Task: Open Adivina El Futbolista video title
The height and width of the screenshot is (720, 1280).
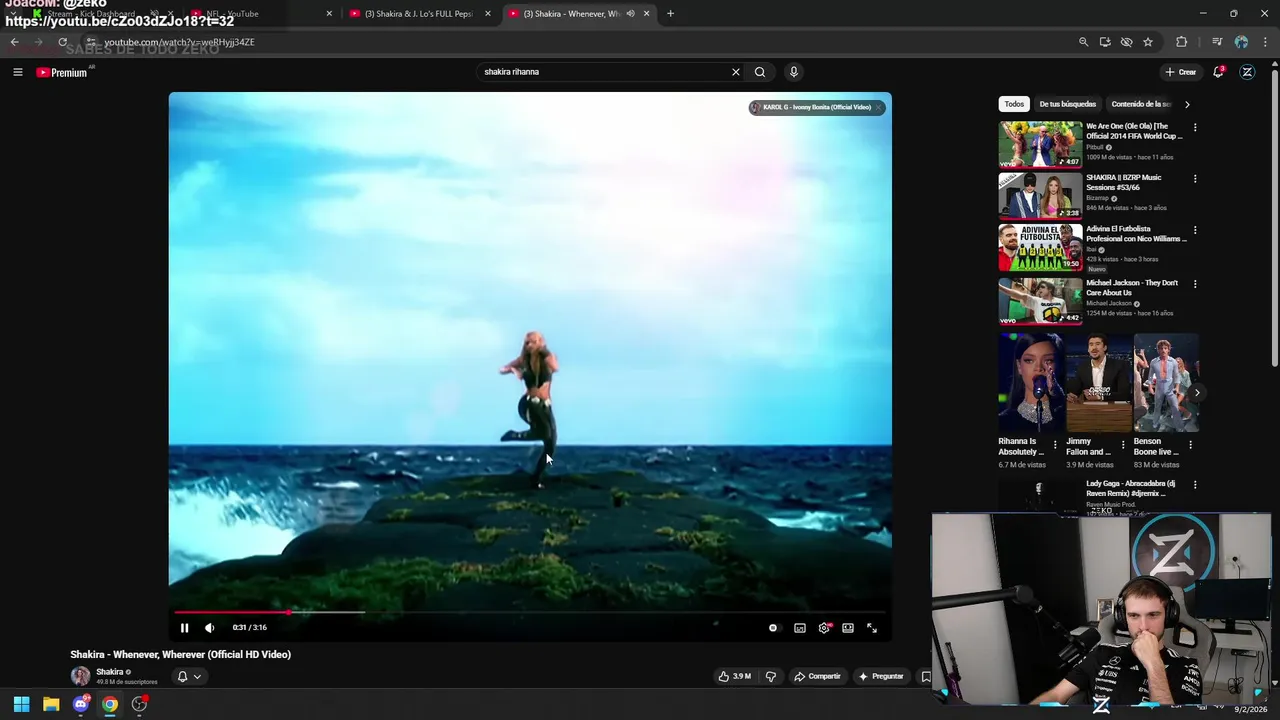Action: (x=1136, y=234)
